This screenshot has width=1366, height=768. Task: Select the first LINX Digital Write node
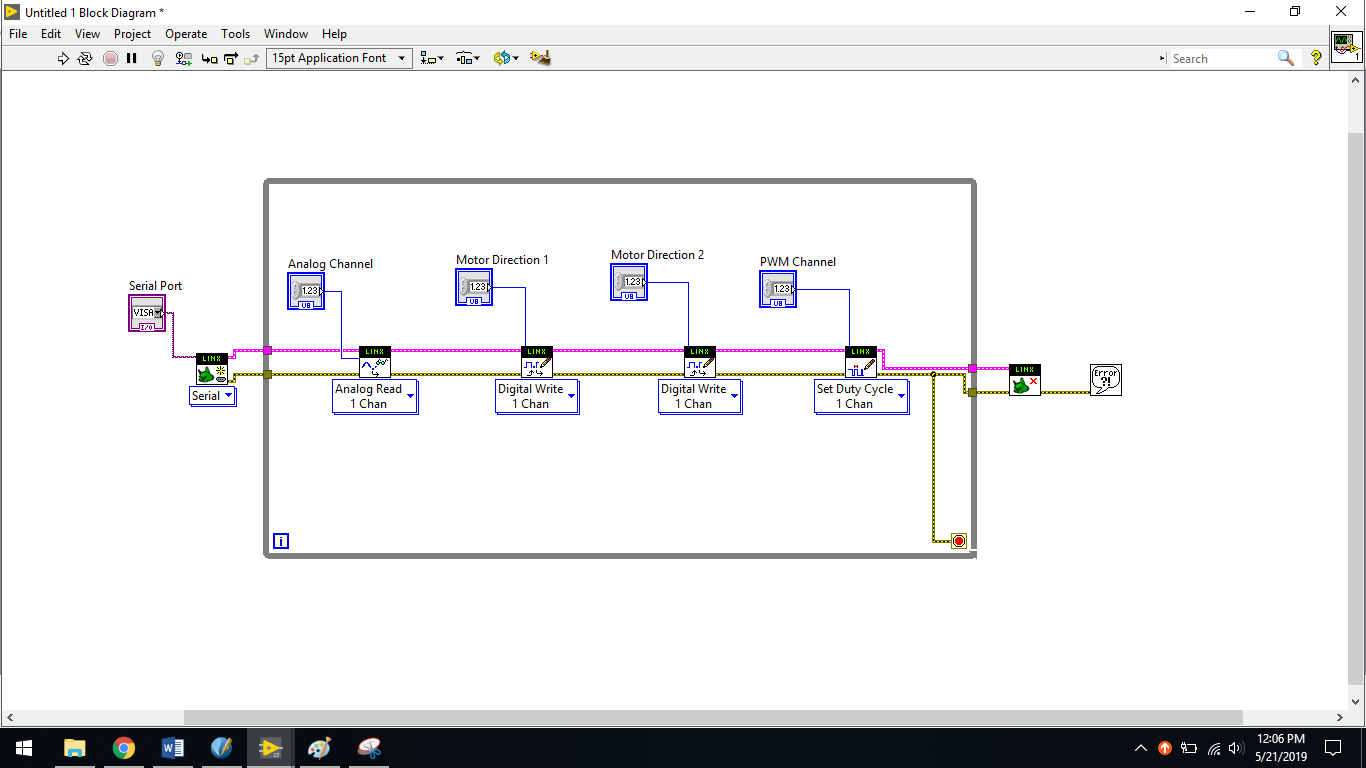[537, 362]
